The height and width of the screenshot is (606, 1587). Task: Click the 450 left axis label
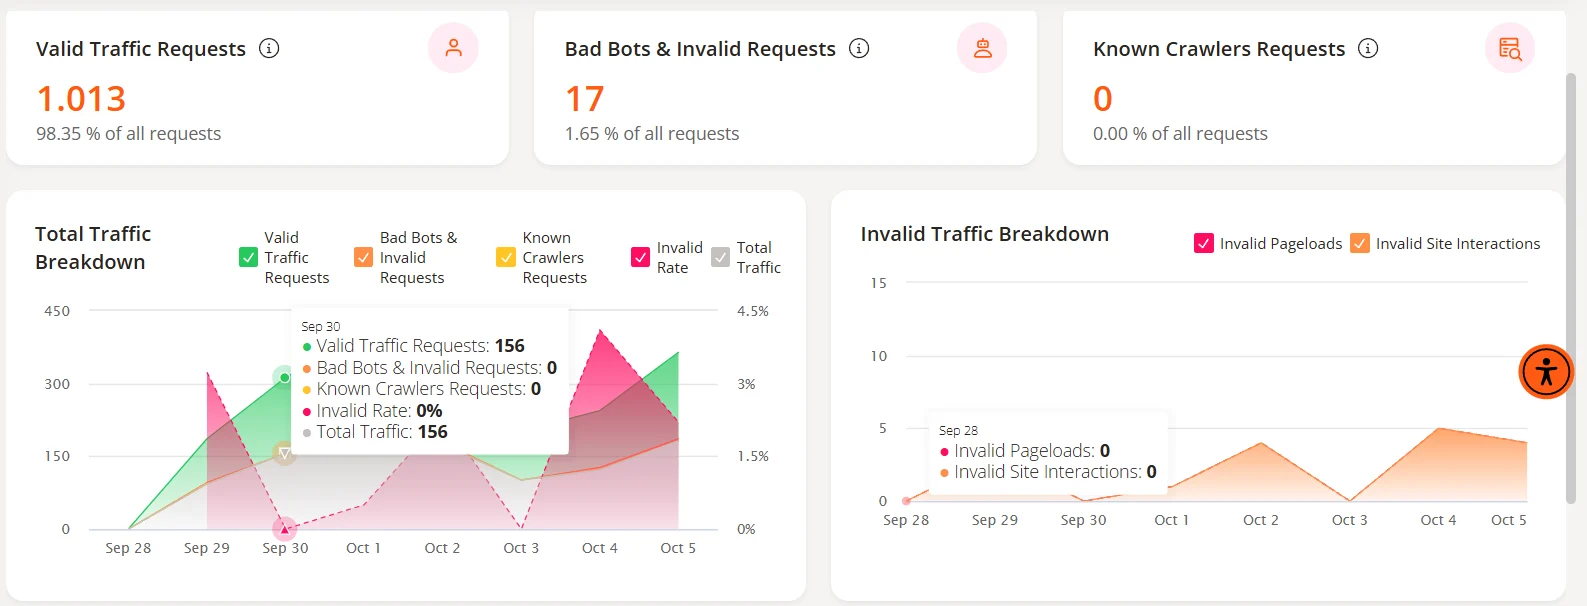coord(57,311)
